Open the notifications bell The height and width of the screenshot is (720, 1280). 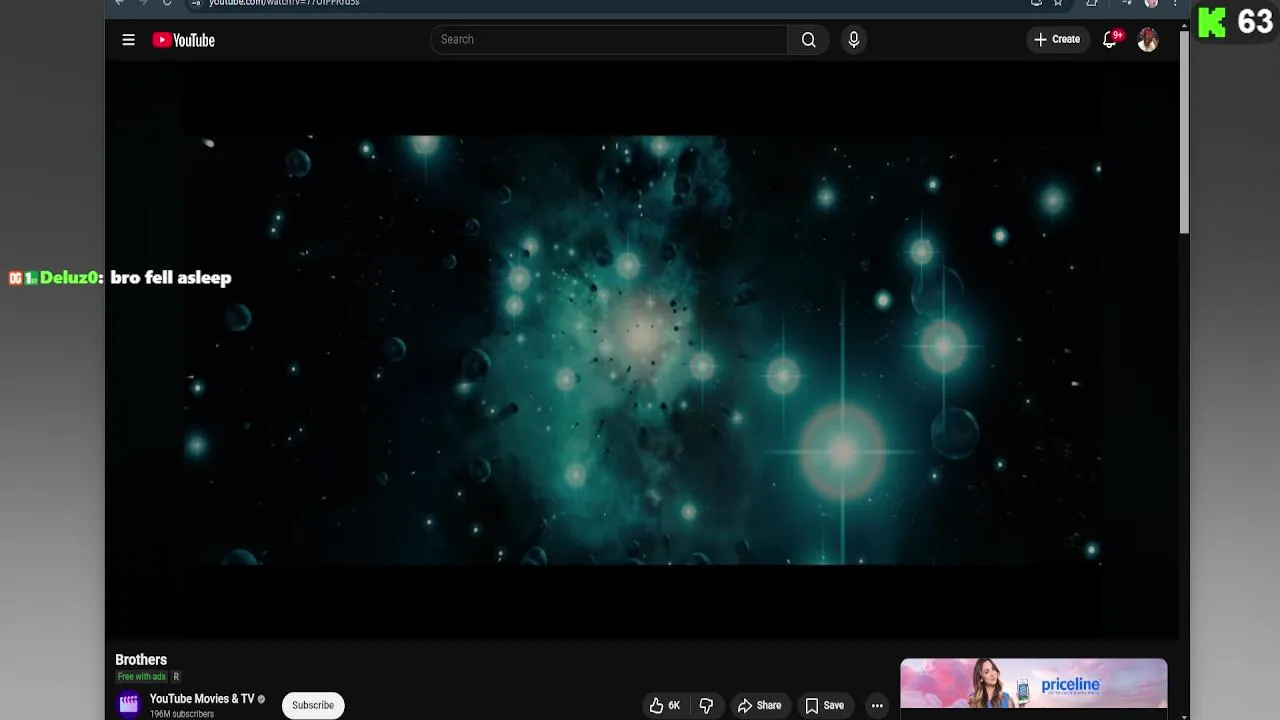tap(1110, 40)
